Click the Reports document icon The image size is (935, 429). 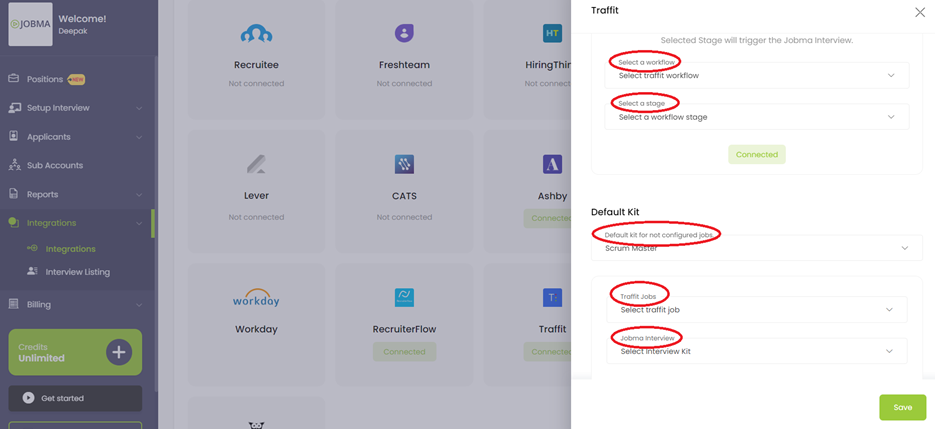(x=14, y=194)
